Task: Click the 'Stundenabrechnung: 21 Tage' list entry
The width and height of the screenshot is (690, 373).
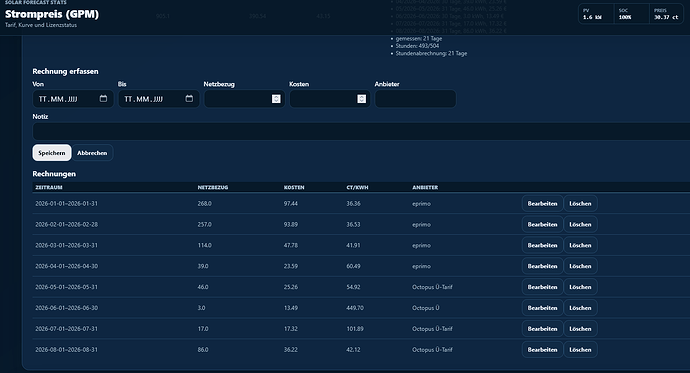Action: click(x=431, y=53)
